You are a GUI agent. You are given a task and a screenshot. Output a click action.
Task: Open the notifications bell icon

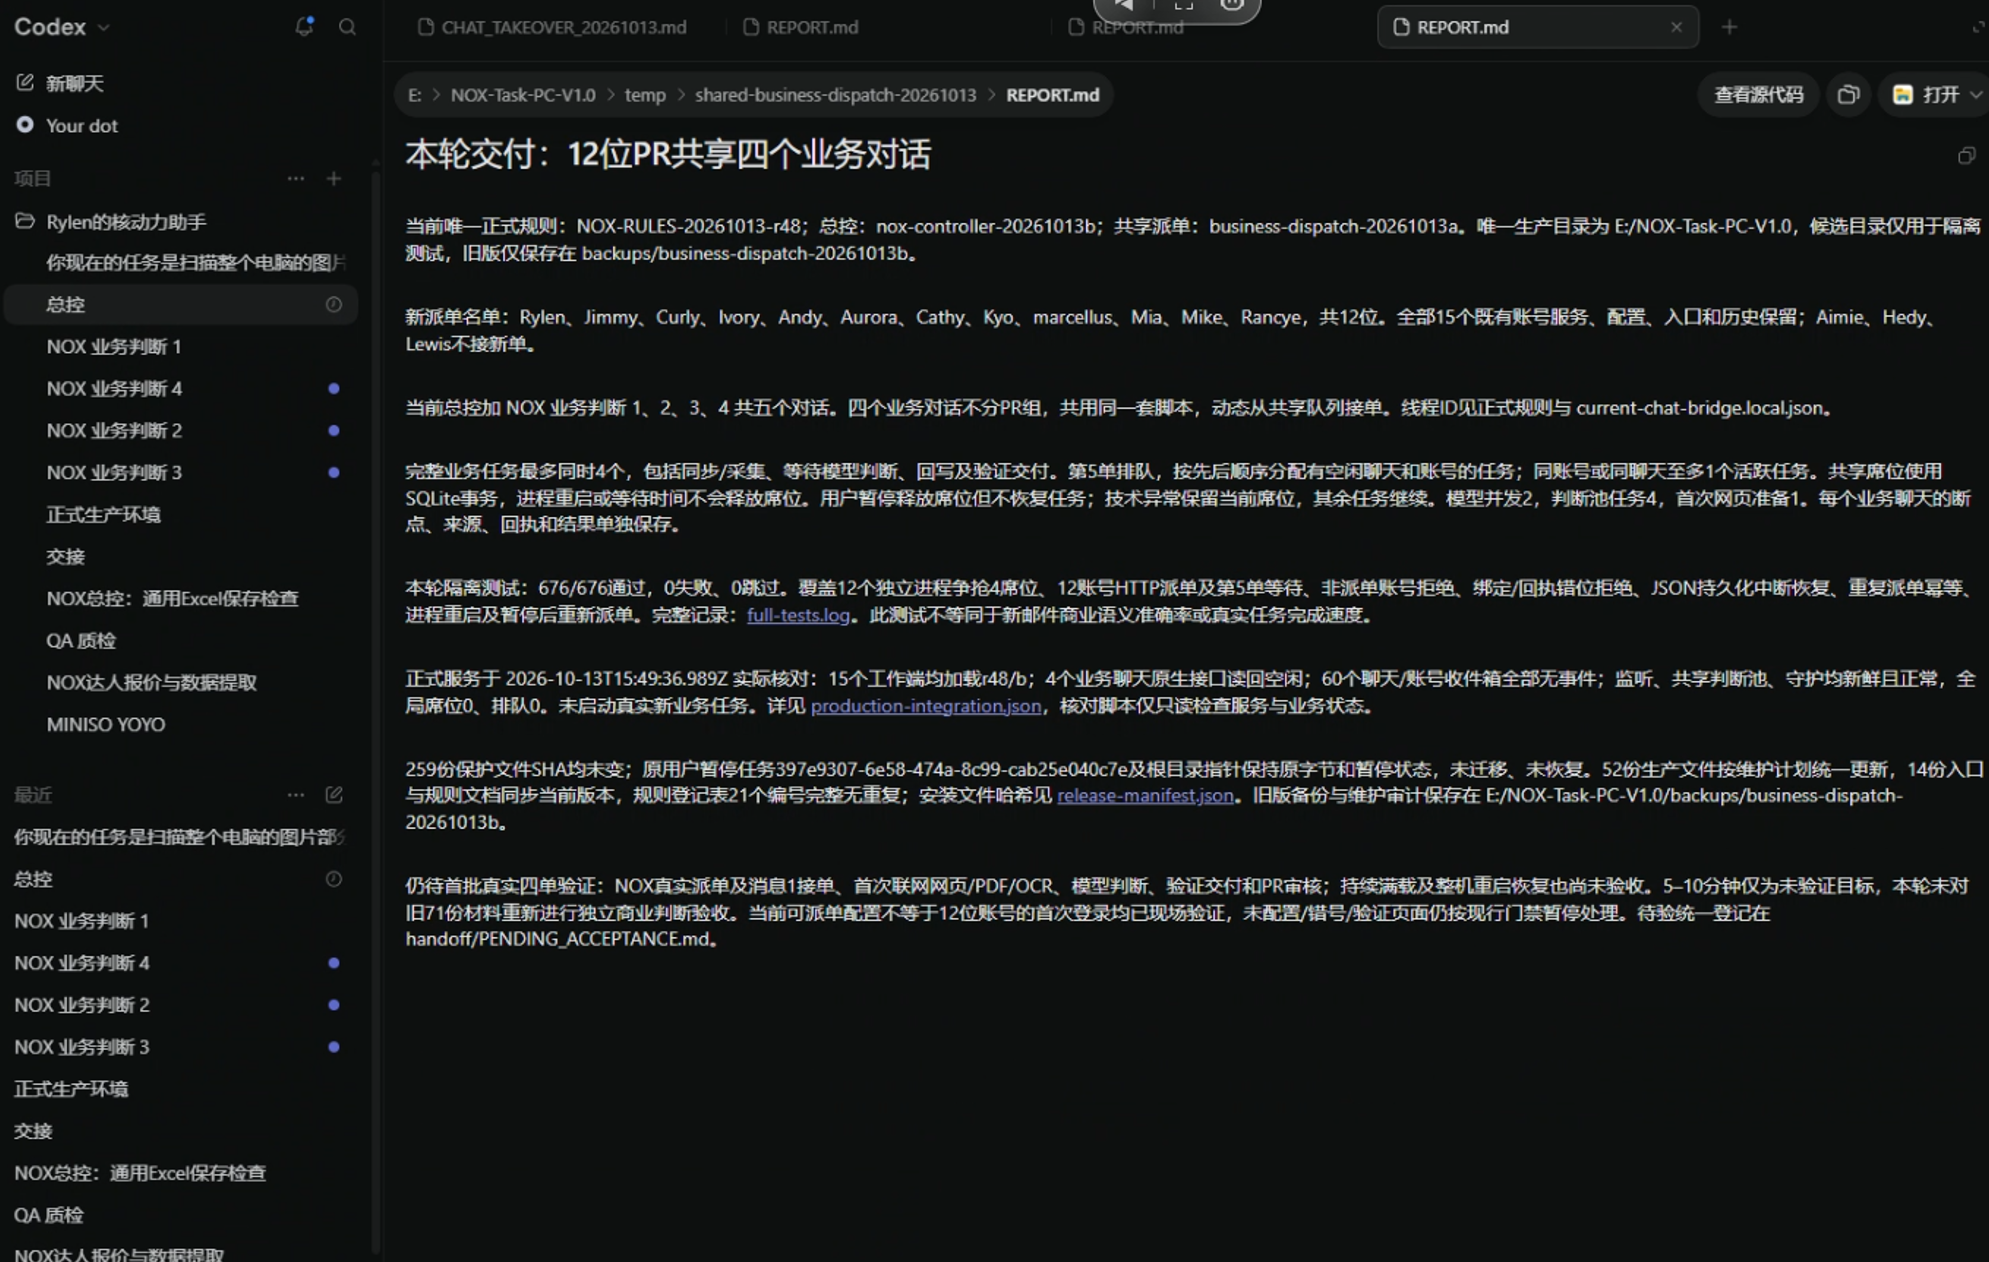click(305, 27)
